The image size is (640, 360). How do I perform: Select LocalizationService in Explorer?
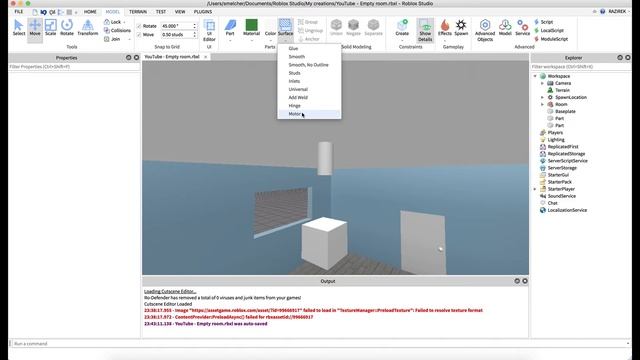click(567, 210)
